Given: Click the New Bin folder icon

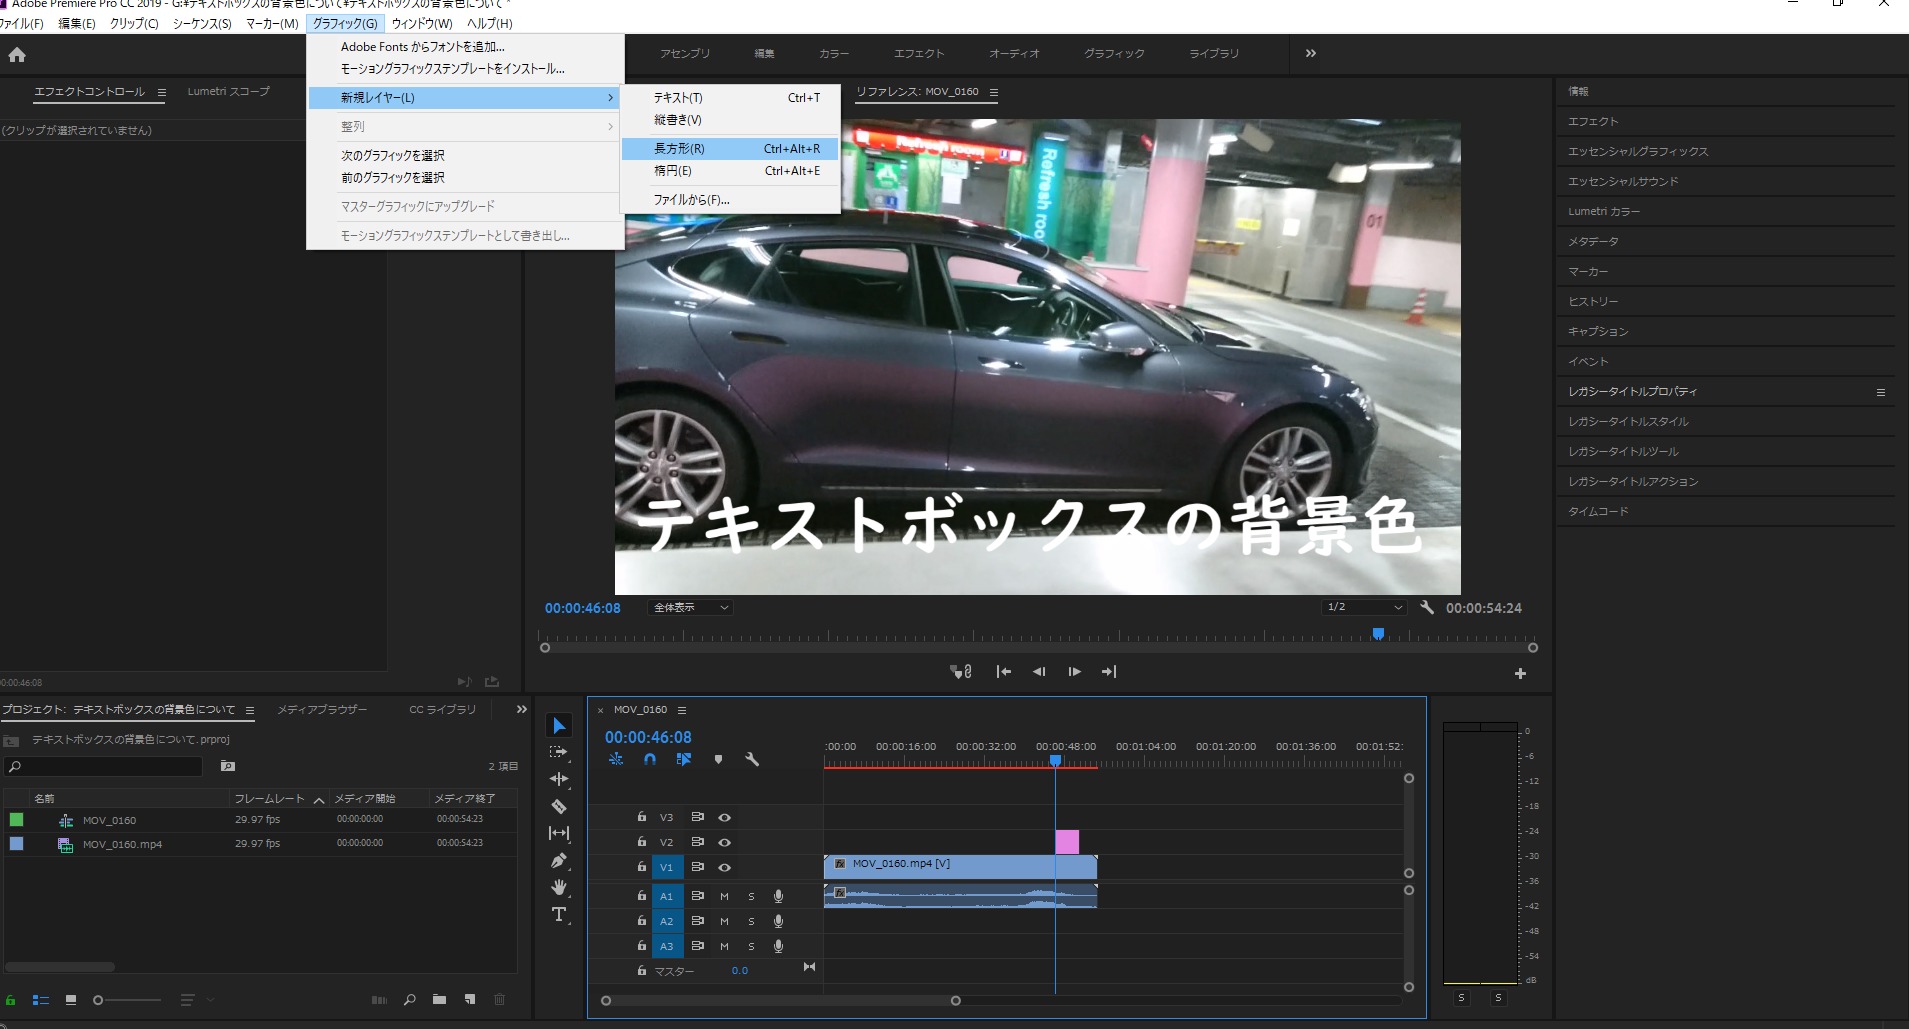Looking at the screenshot, I should pos(439,999).
